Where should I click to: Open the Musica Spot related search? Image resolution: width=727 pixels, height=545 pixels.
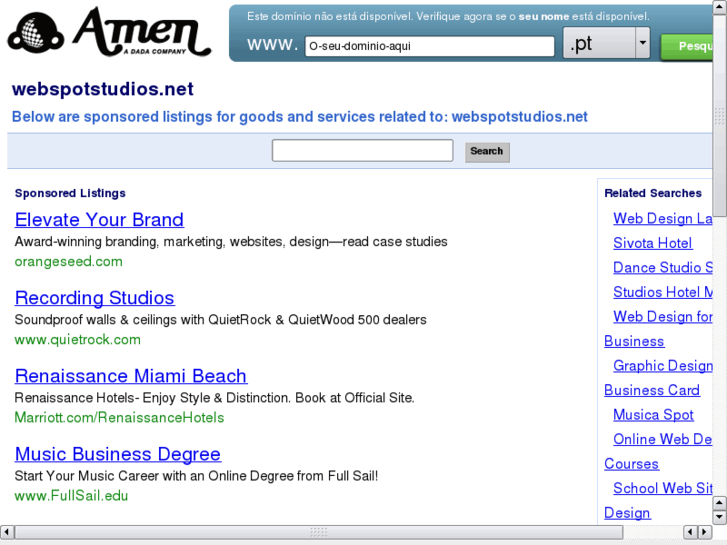click(x=653, y=415)
